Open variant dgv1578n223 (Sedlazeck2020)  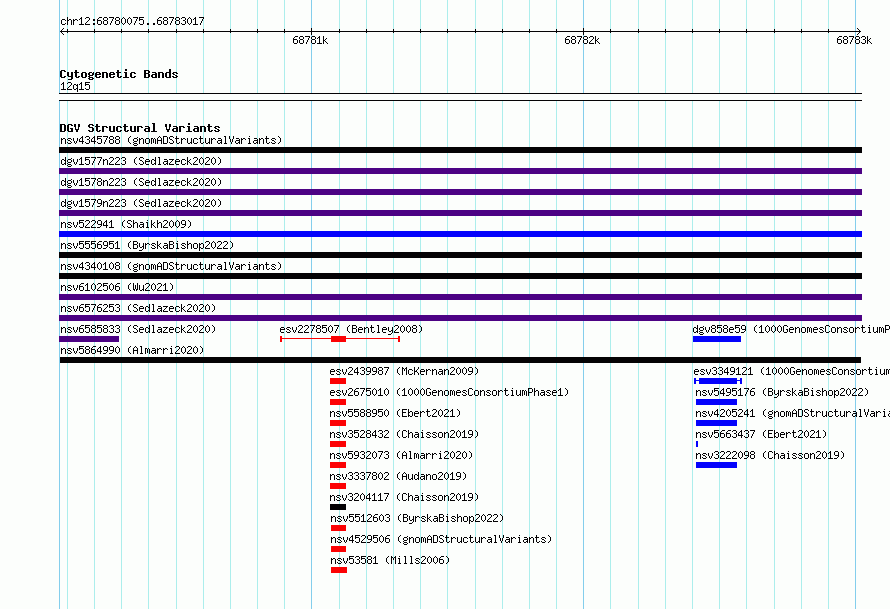point(141,182)
